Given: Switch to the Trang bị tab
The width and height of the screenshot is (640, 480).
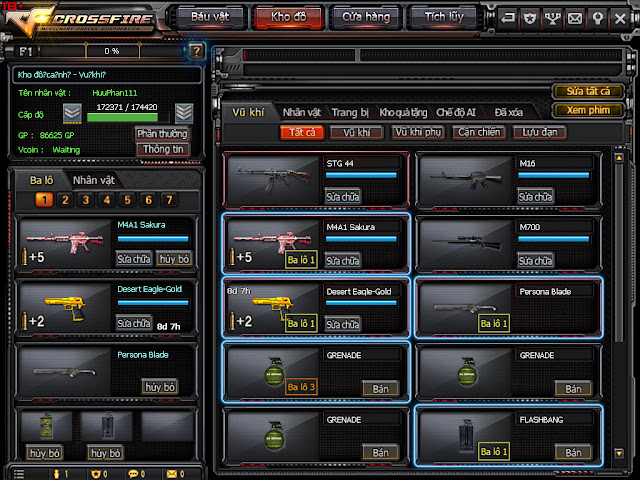Looking at the screenshot, I should [x=350, y=112].
